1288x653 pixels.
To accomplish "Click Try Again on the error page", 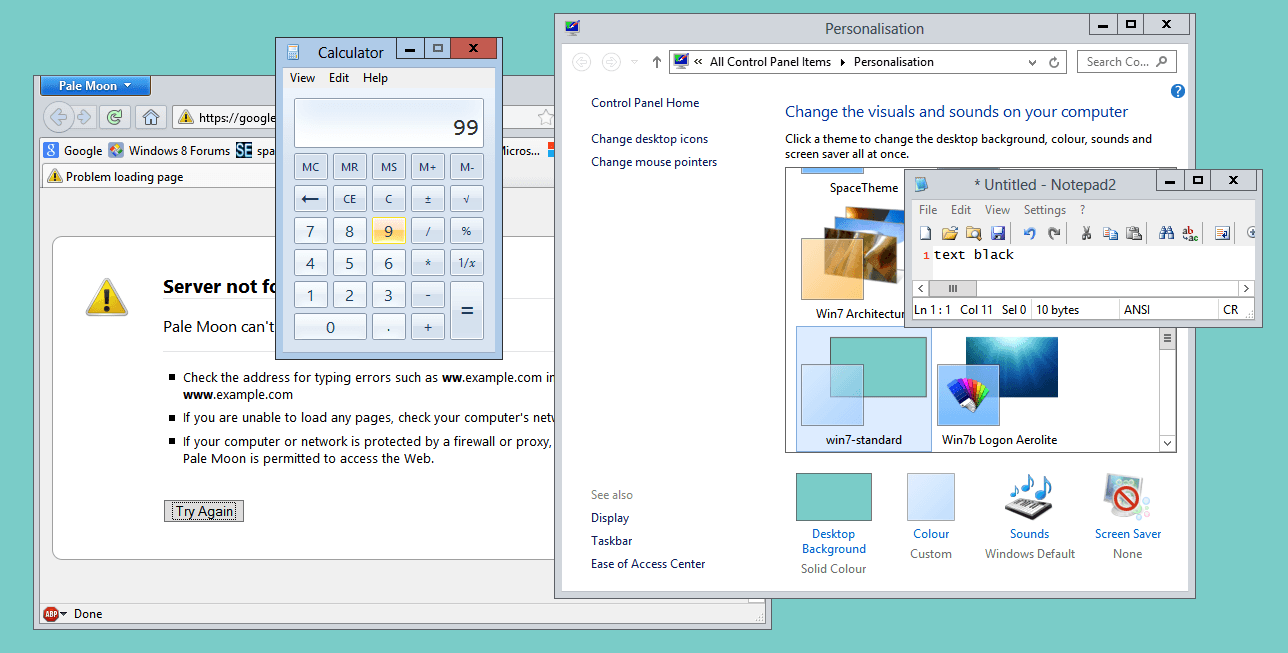I will tap(204, 511).
